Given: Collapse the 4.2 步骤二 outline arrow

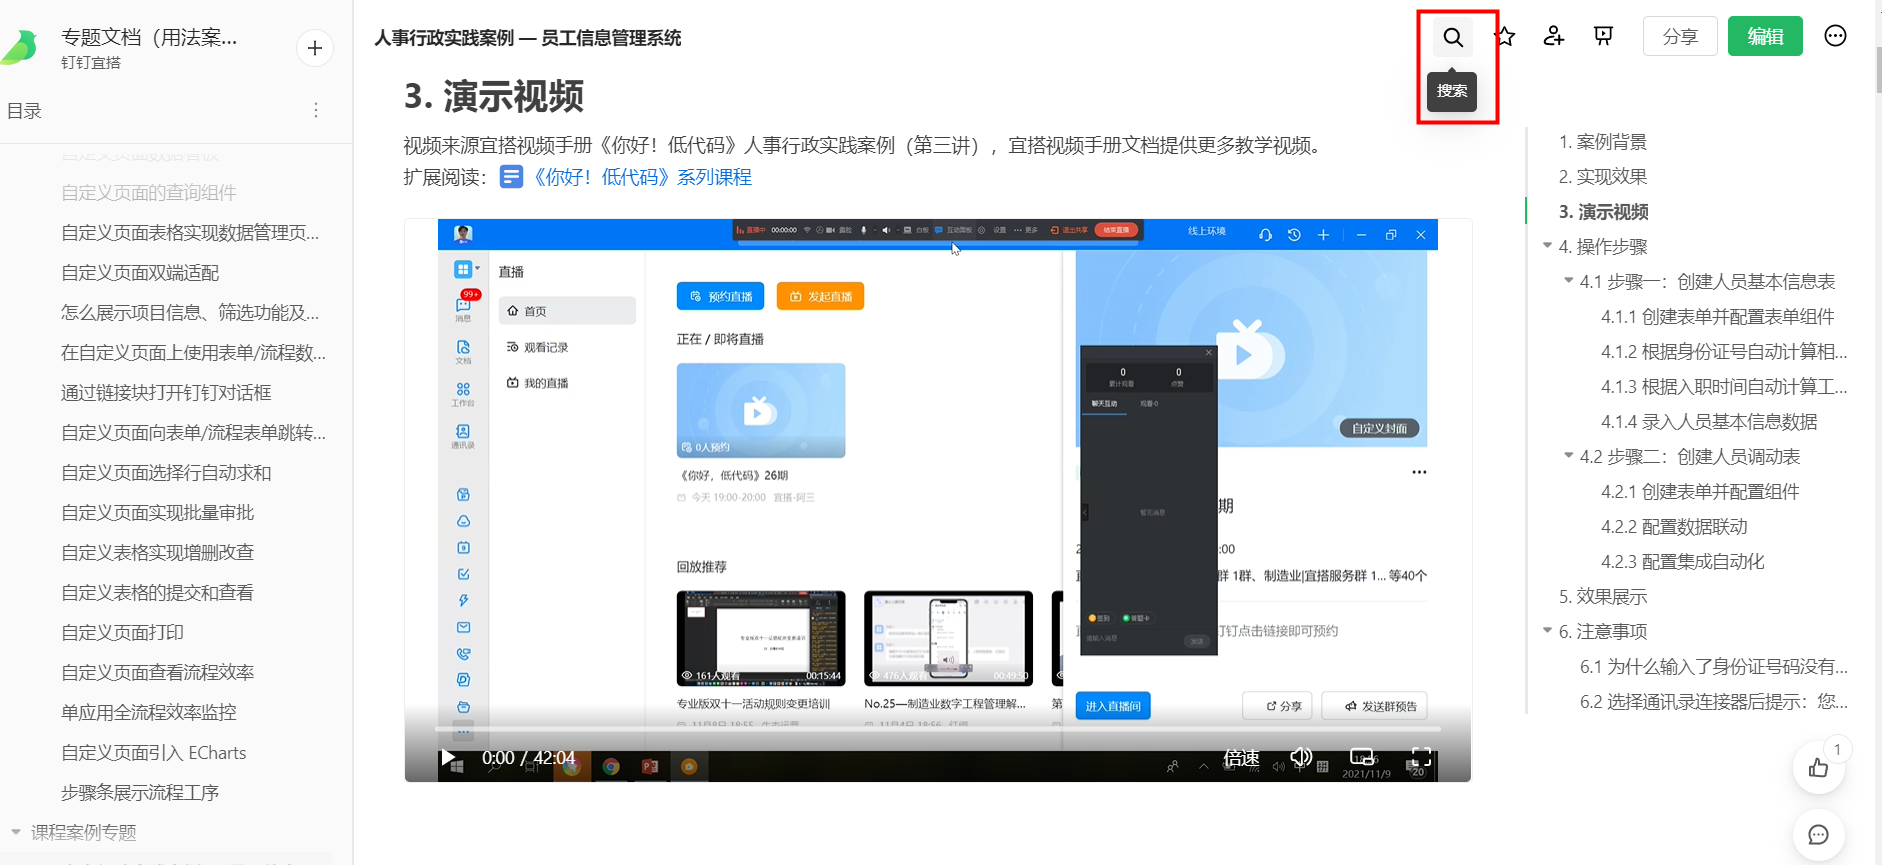Looking at the screenshot, I should tap(1568, 455).
